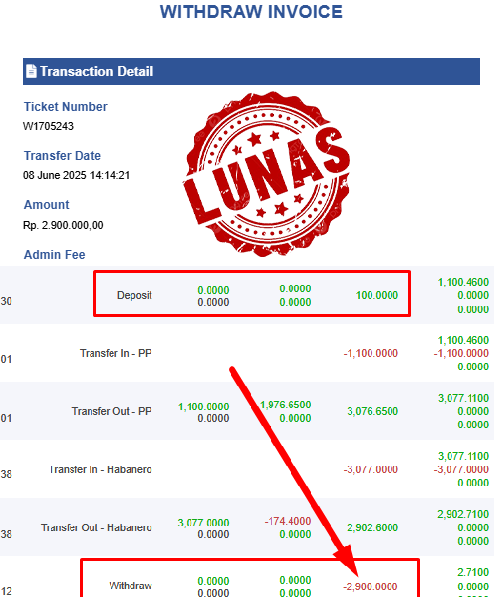
Task: Click the Transfer Date label
Action: coord(62,155)
